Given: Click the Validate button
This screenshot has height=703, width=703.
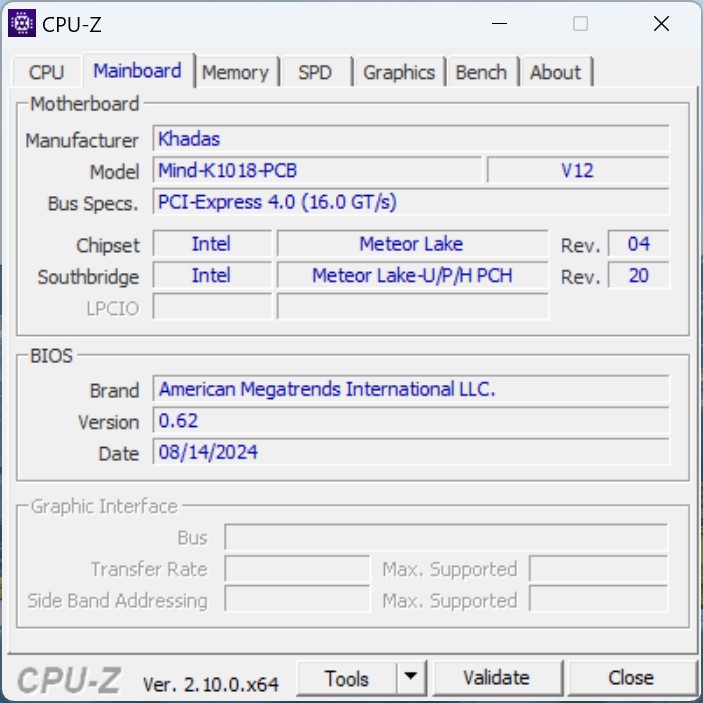Looking at the screenshot, I should coord(497,678).
